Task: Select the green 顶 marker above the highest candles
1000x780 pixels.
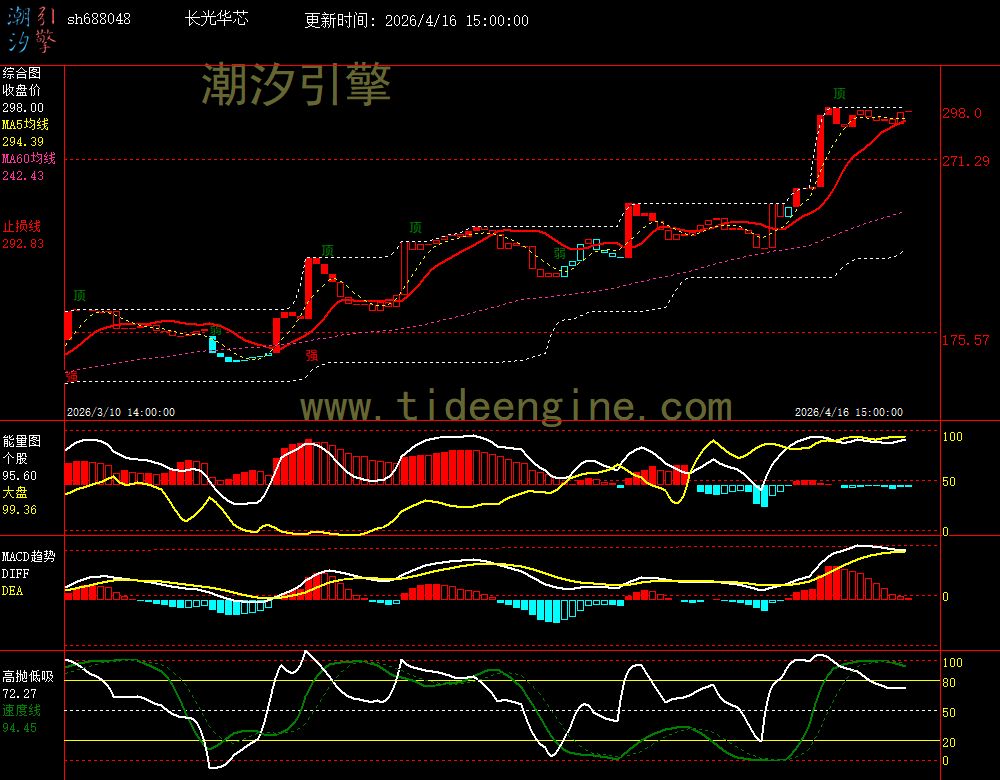Action: pyautogui.click(x=840, y=91)
